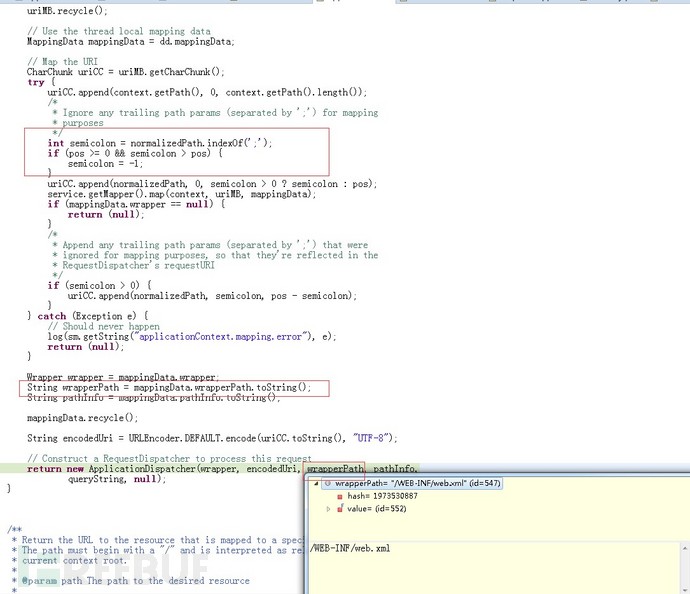
Task: Click the field icon beside value=
Action: (340, 509)
